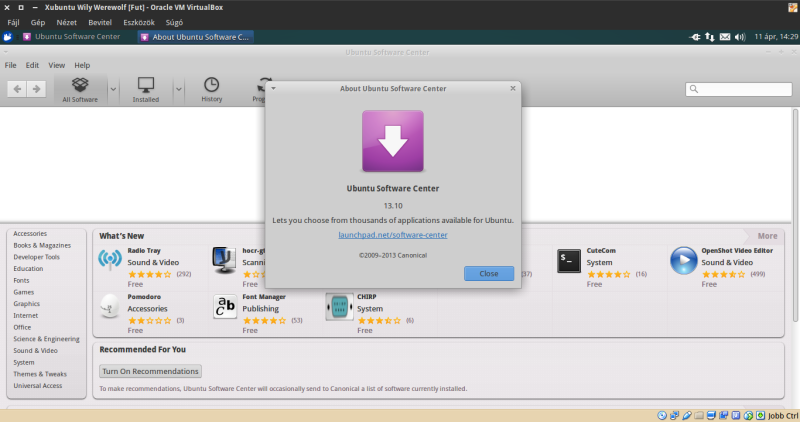Switch to Ubuntu Software Center taskbar item
The image size is (800, 422).
click(71, 37)
